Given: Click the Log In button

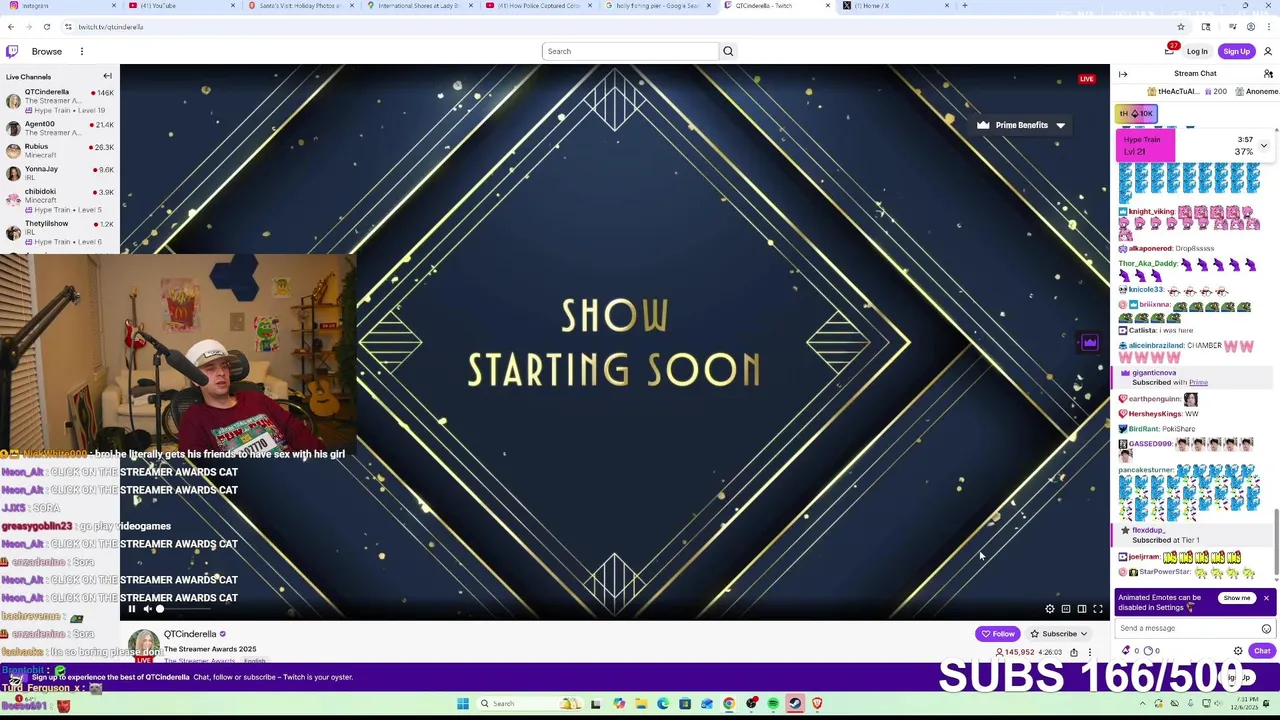Looking at the screenshot, I should coord(1197,51).
